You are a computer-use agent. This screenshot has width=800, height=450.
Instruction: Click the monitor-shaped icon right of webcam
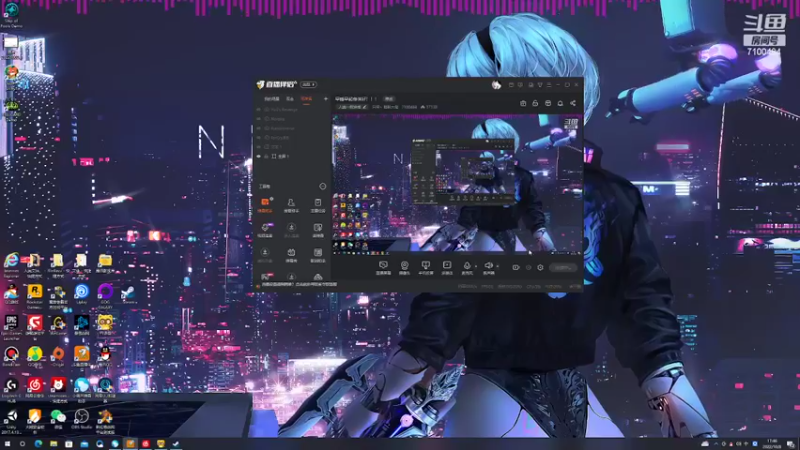pyautogui.click(x=426, y=267)
